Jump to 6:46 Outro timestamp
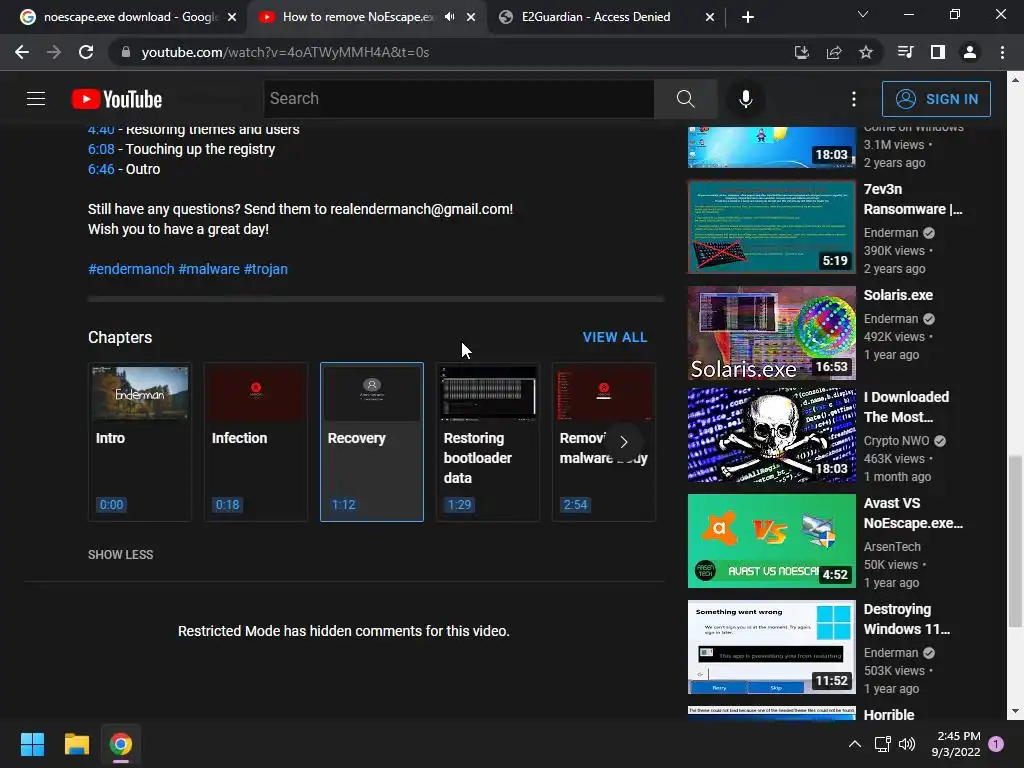The width and height of the screenshot is (1024, 768). click(x=101, y=169)
